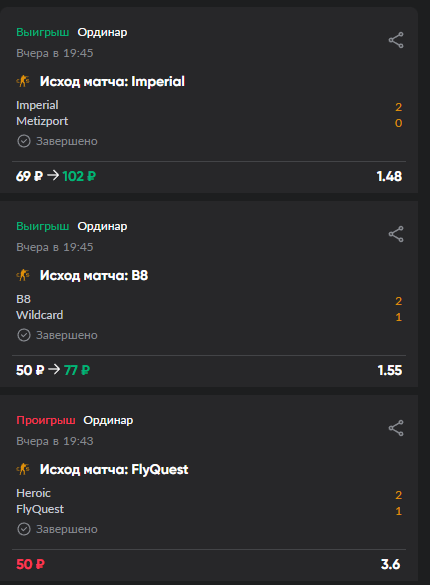Click the completed checkmark under FlyQuest
430x585 pixels.
(24, 529)
